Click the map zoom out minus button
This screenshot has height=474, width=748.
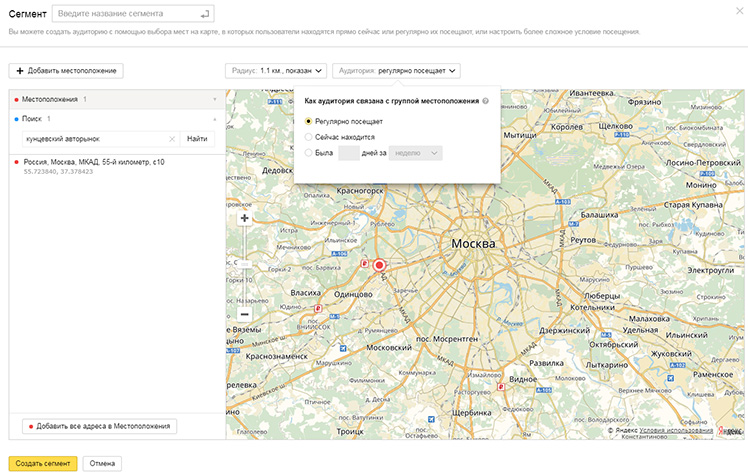tap(244, 314)
